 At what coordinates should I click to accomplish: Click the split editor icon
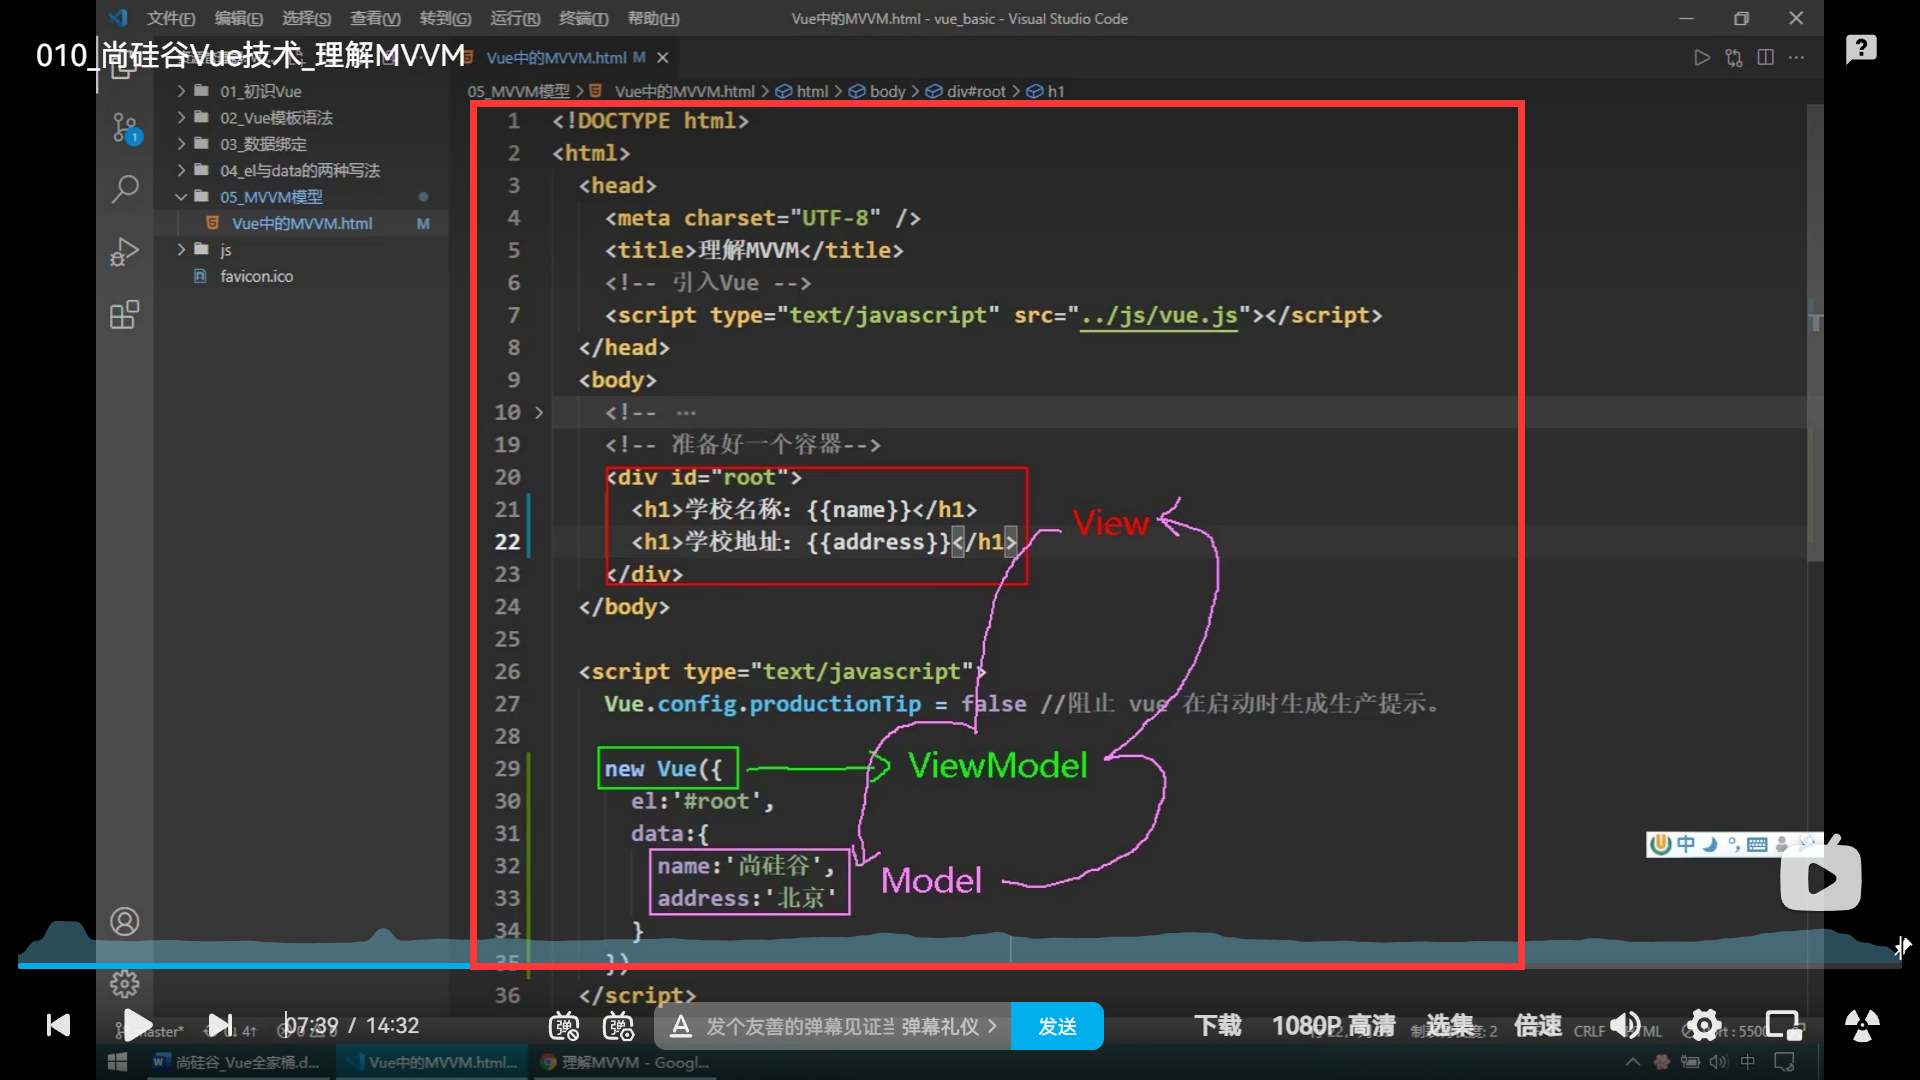(x=1765, y=58)
